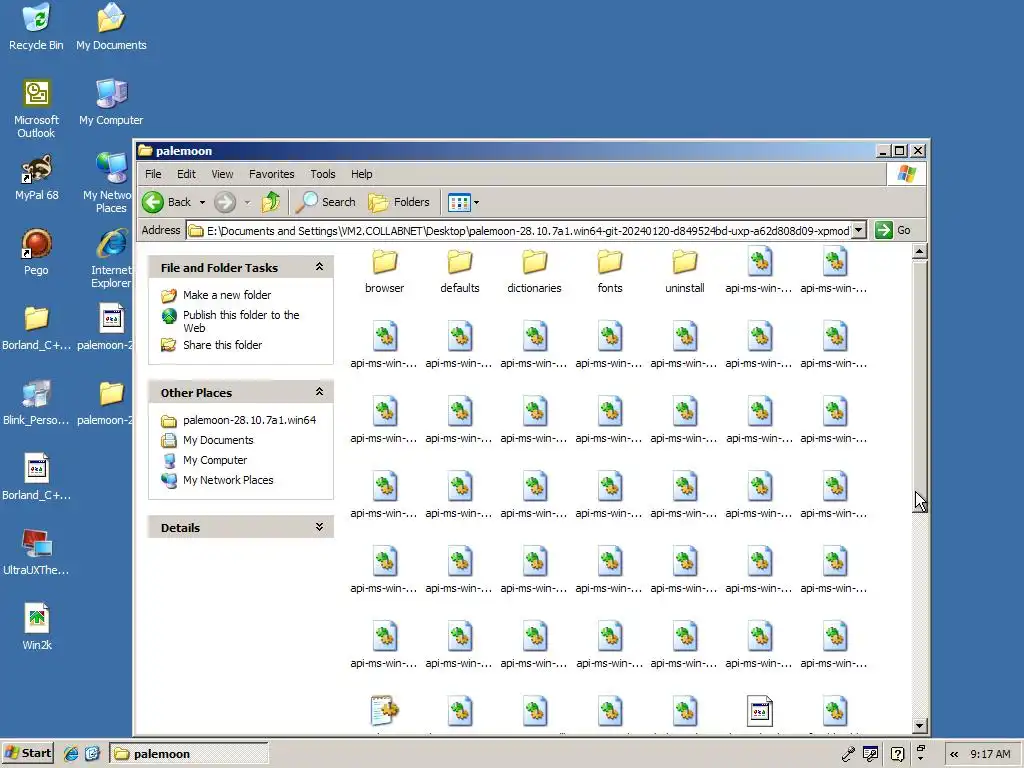
Task: Open the browser folder
Action: 385,272
